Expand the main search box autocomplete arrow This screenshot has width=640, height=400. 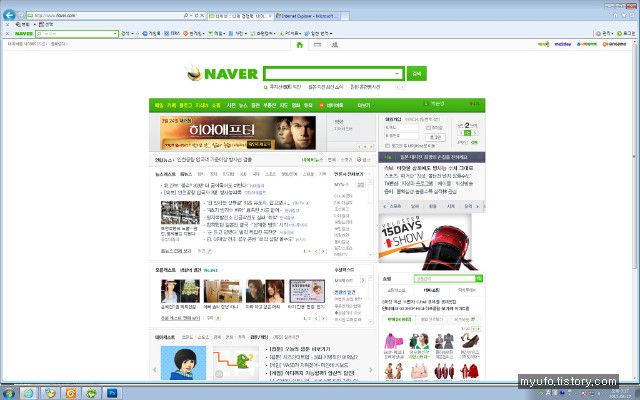click(x=397, y=74)
